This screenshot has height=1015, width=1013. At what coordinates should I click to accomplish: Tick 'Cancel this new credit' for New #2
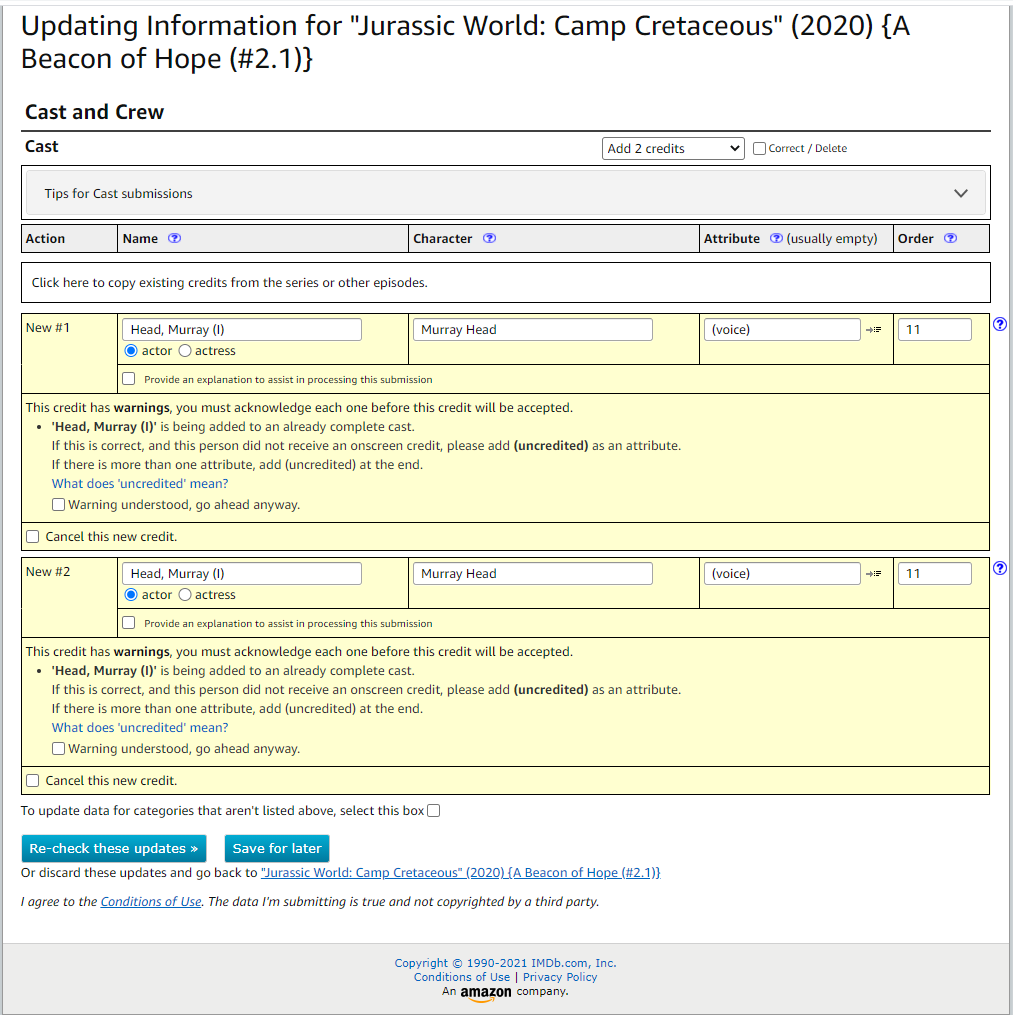[x=33, y=781]
